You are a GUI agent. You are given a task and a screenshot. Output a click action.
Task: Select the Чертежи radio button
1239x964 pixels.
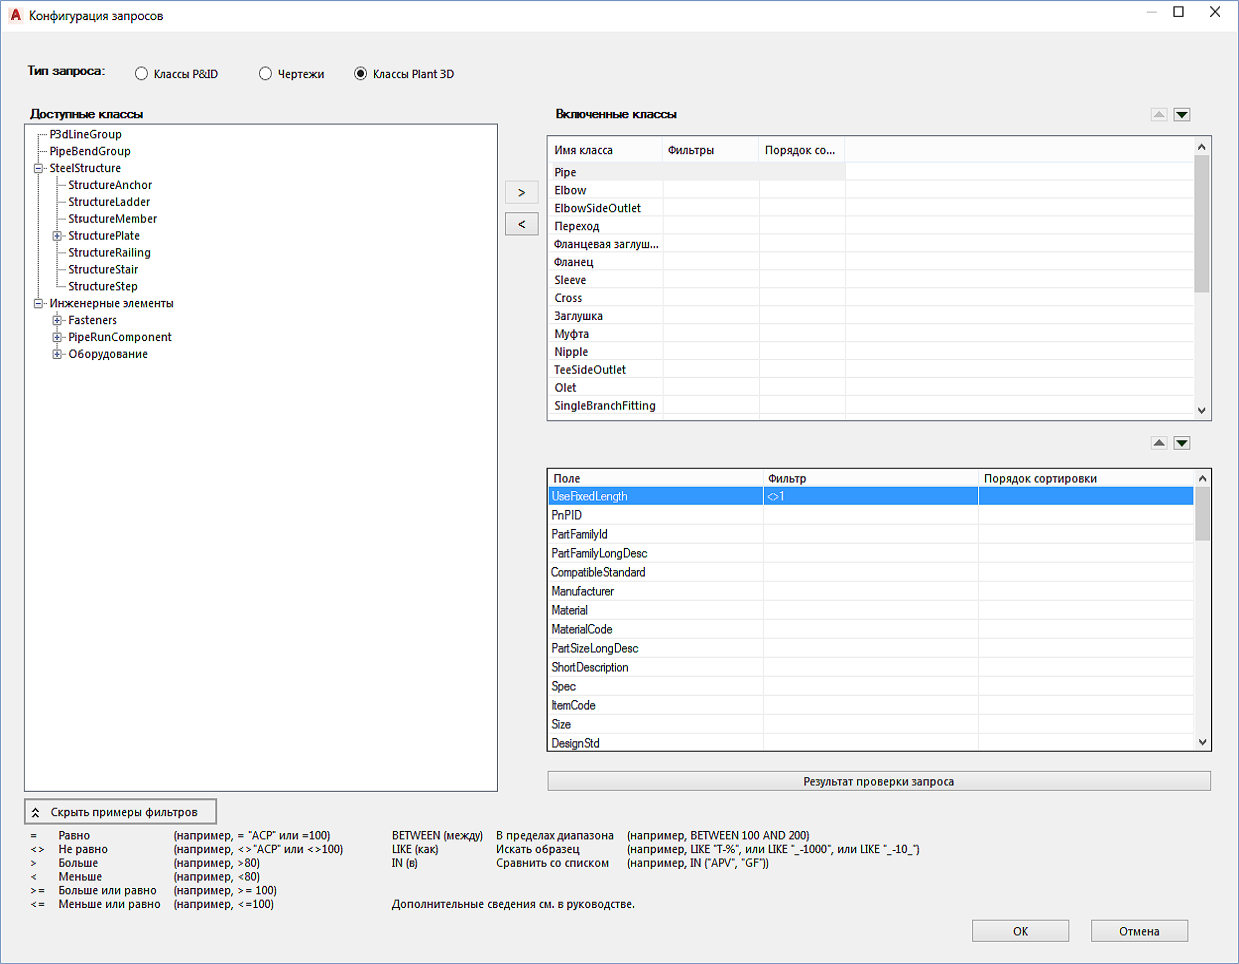(265, 74)
